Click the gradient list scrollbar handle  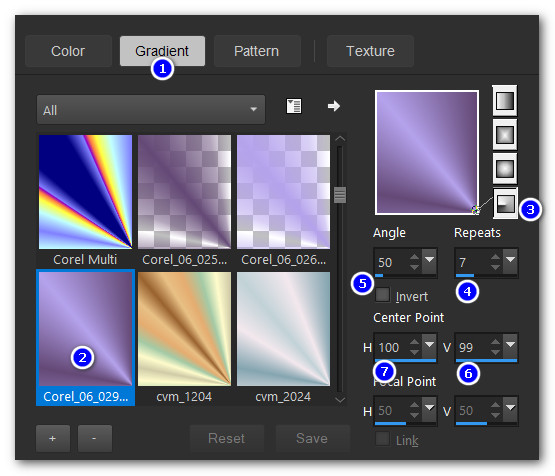[x=340, y=195]
